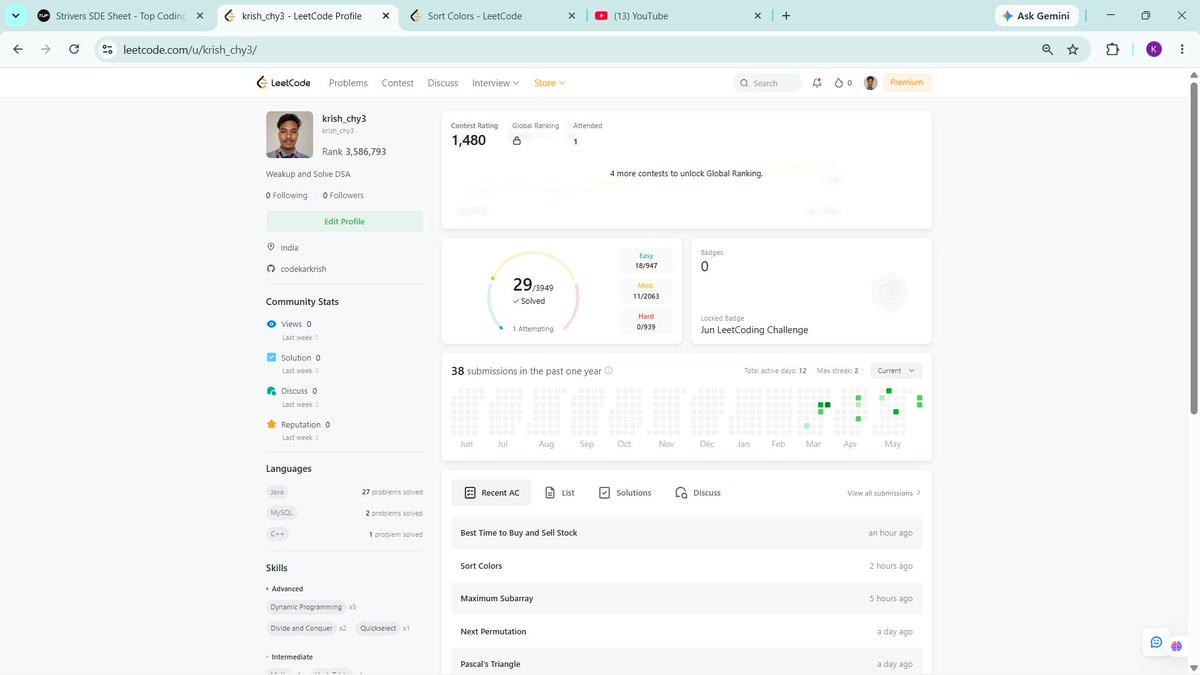
Task: Open Chrome profile K avatar
Action: tap(1154, 49)
